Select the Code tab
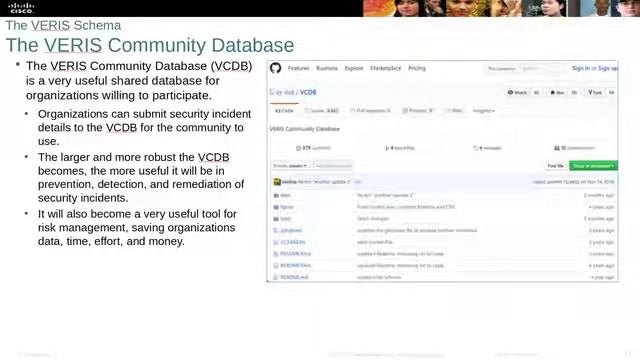 click(284, 111)
